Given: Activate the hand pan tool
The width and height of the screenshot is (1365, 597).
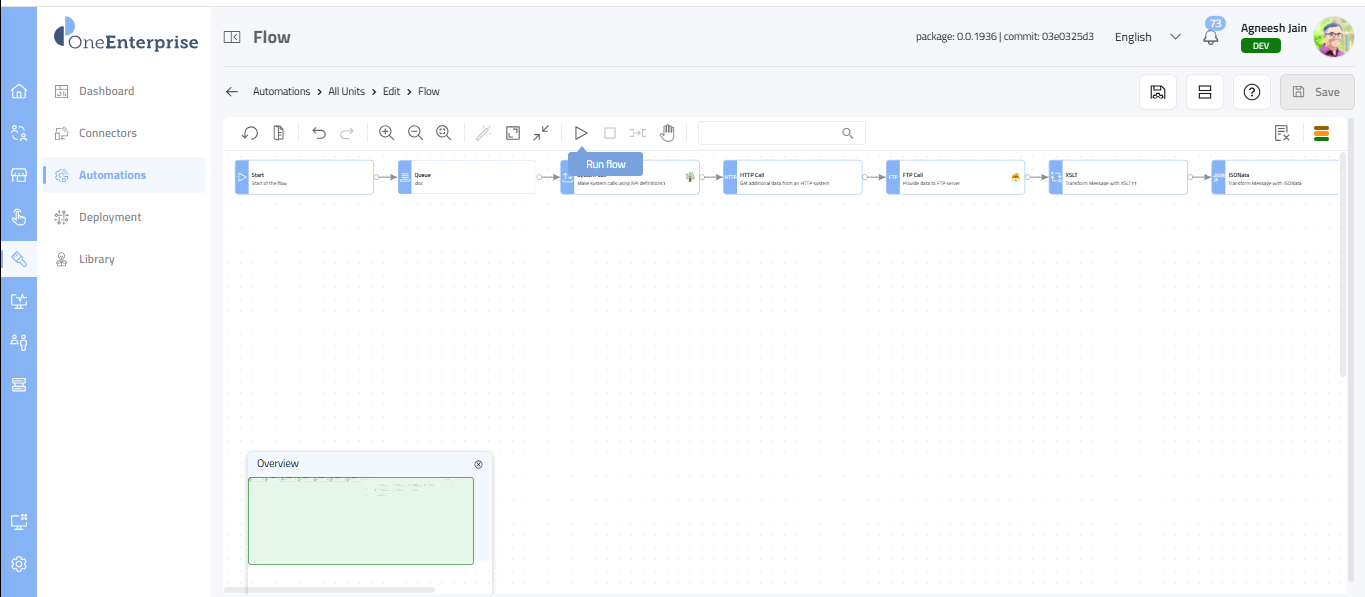Looking at the screenshot, I should 667,133.
